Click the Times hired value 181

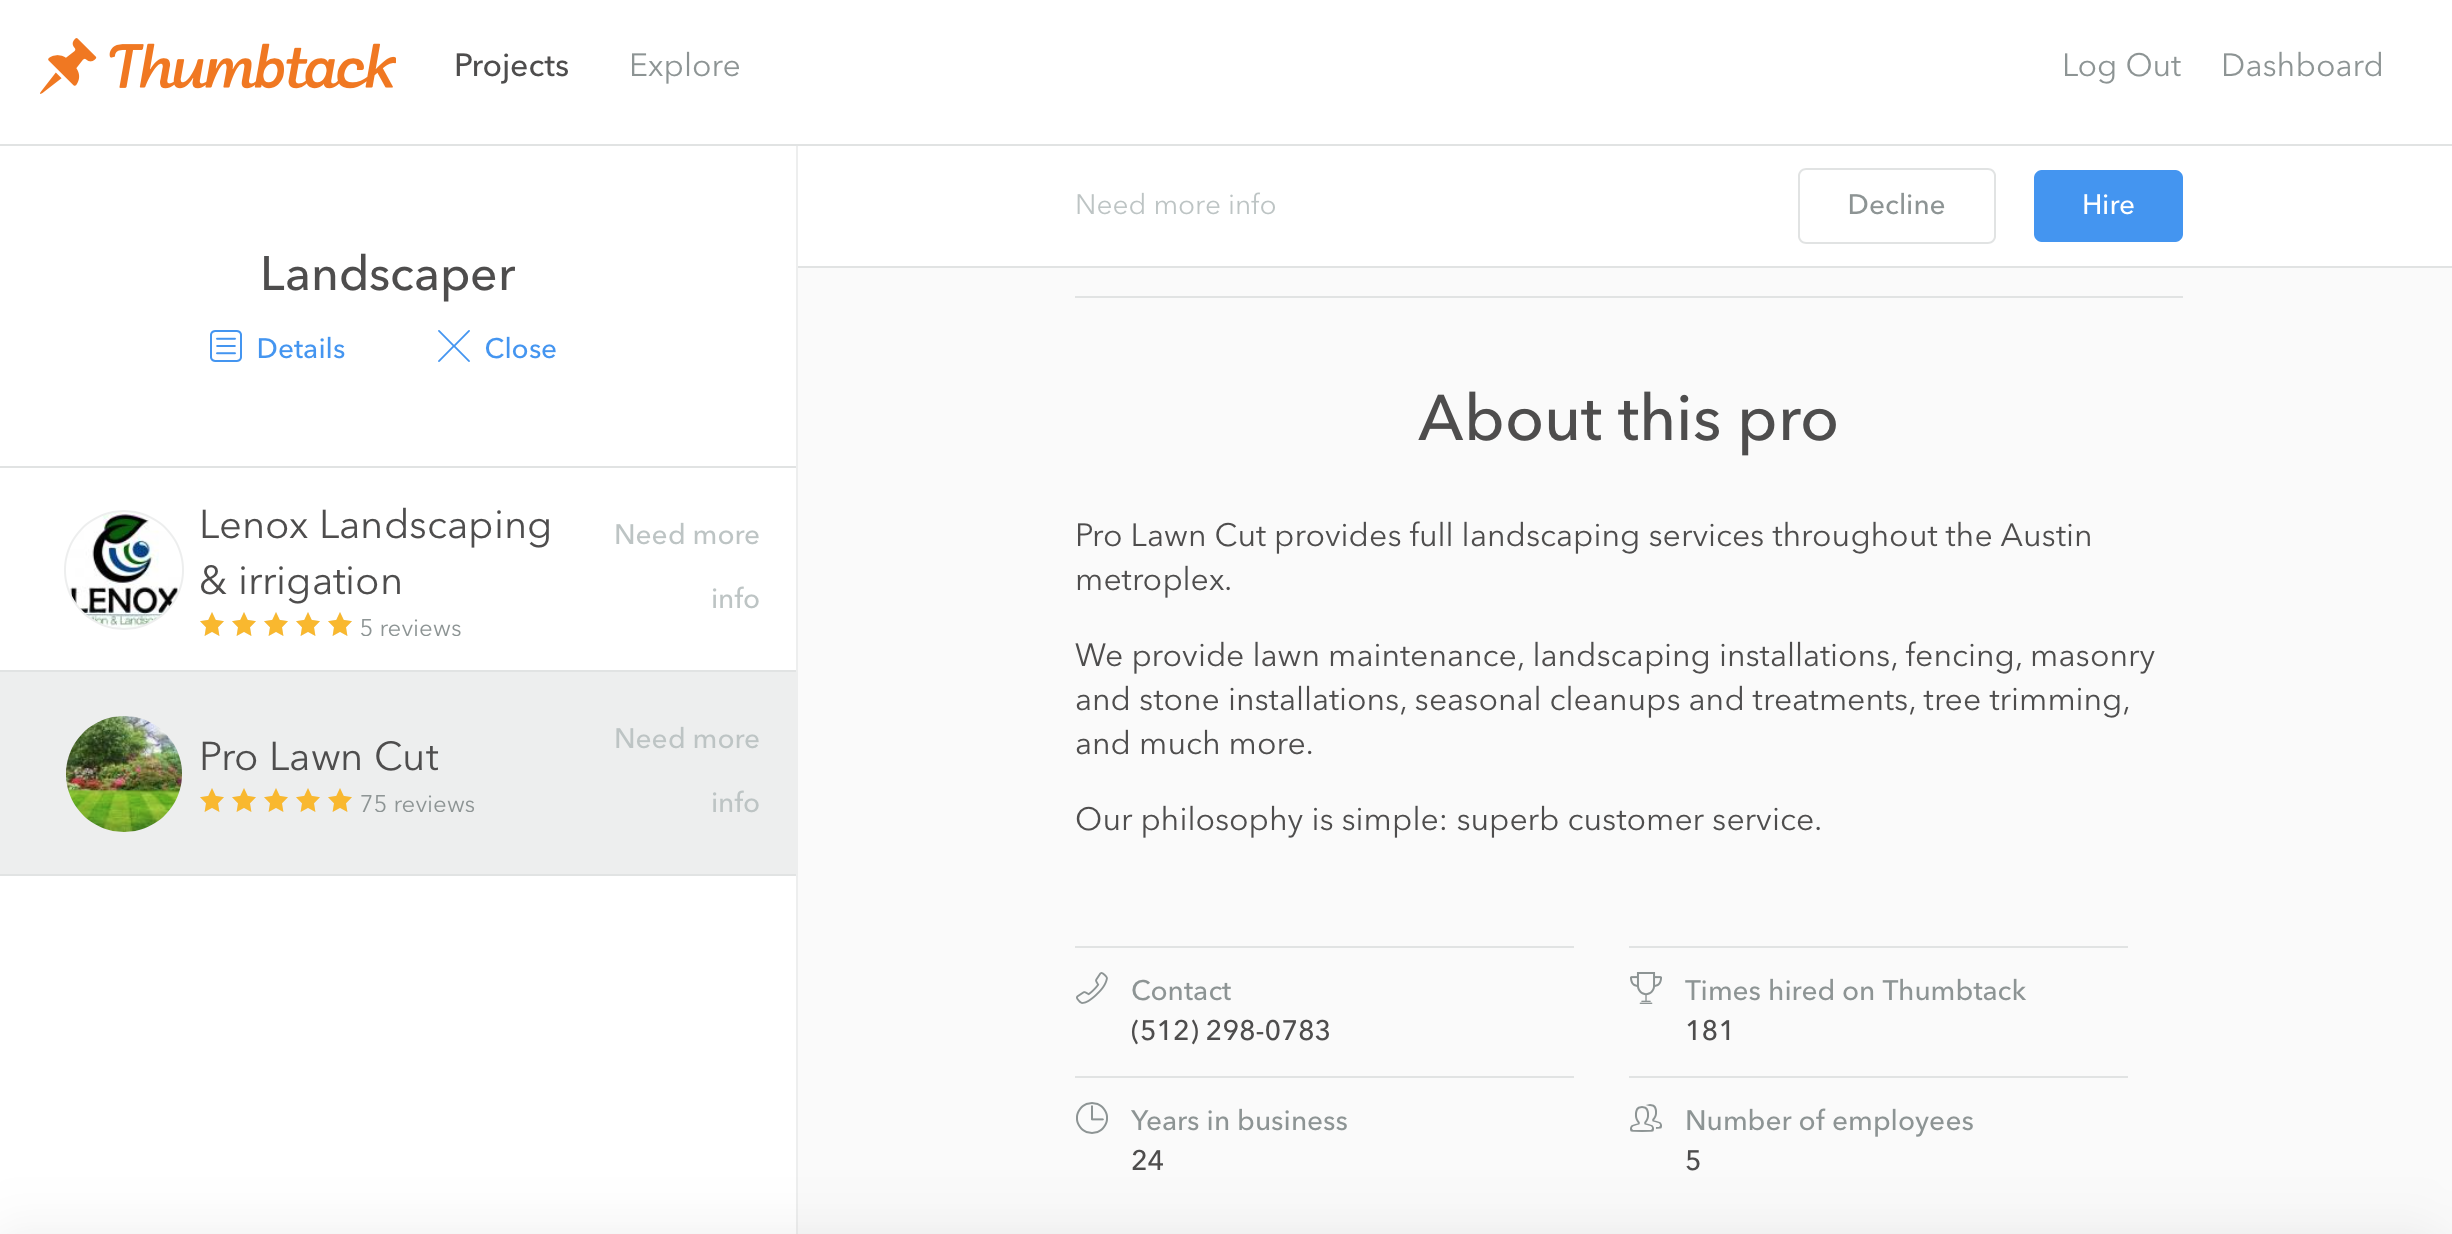tap(1708, 1030)
